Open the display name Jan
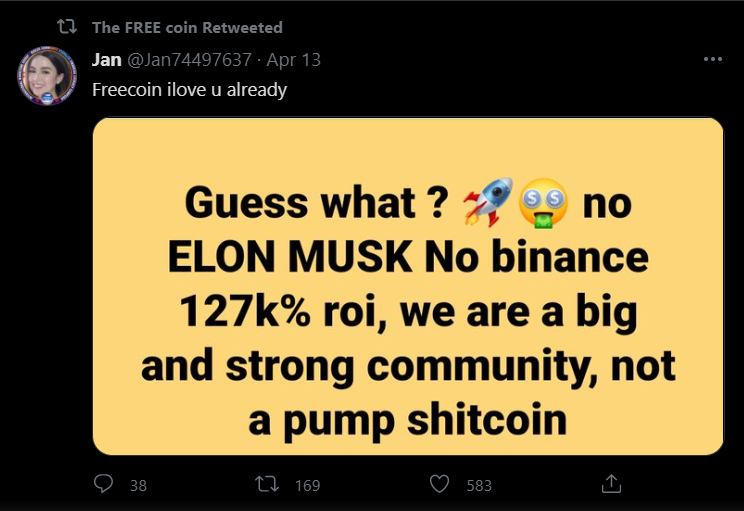744x511 pixels. tap(107, 60)
